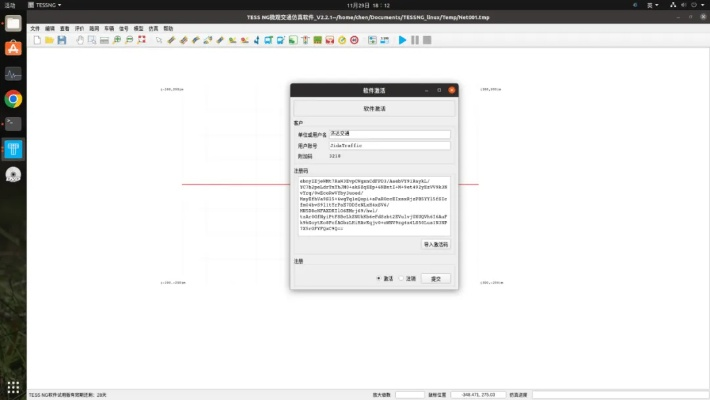Viewport: 710px width, 400px height.
Task: Launch Google Chrome from the dock
Action: click(x=13, y=99)
